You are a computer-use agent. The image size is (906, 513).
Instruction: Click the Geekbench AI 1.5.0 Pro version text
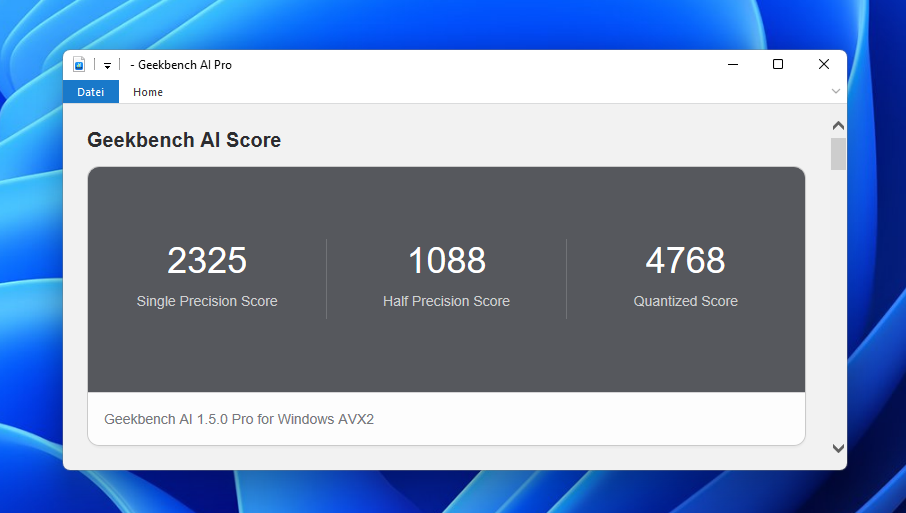click(x=239, y=419)
